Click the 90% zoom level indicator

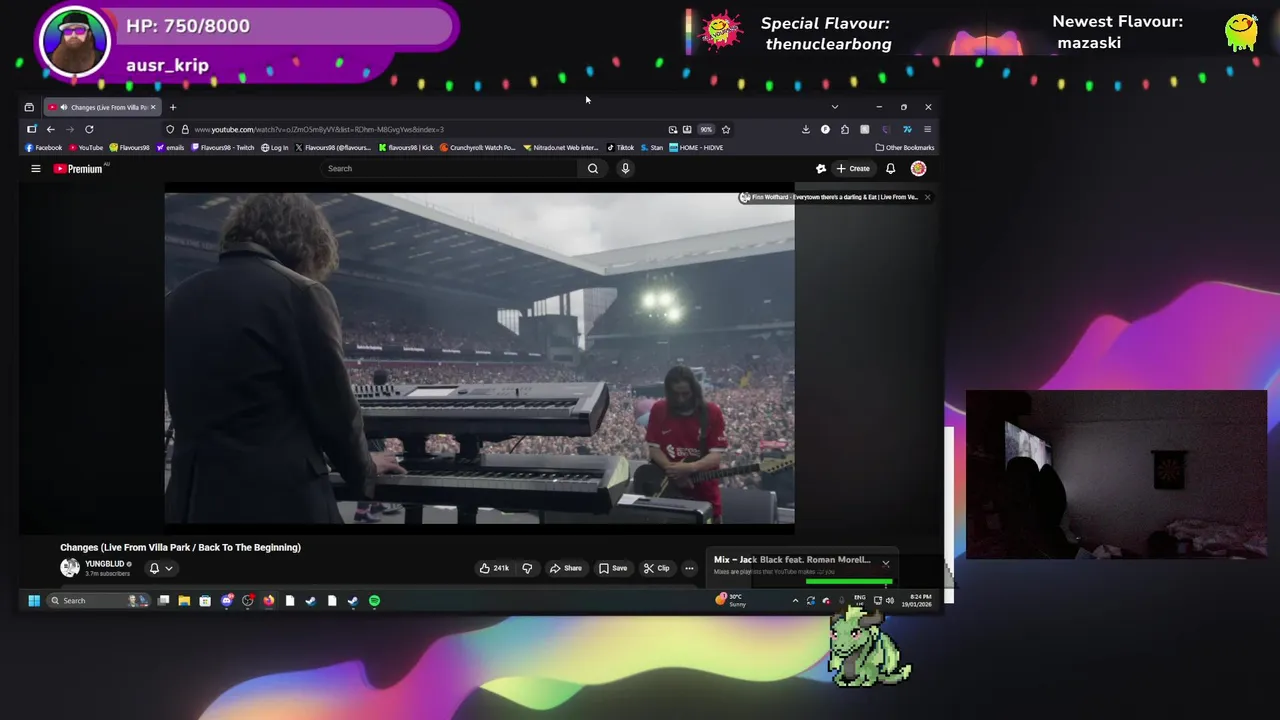click(x=706, y=129)
